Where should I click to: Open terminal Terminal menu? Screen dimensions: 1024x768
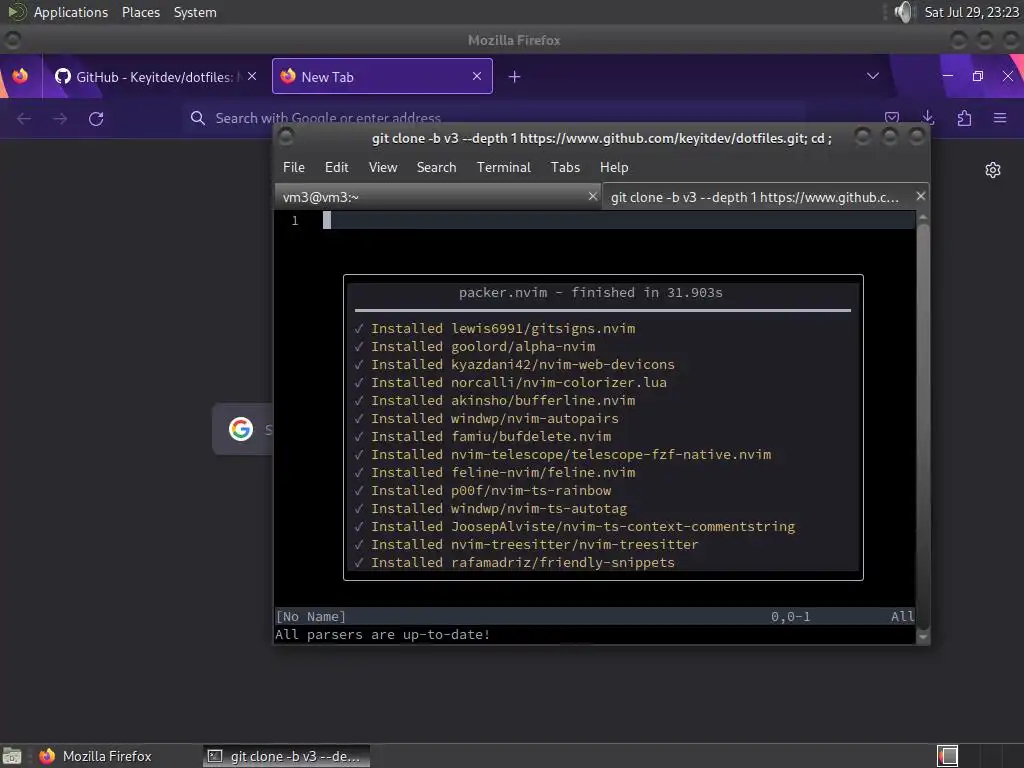[x=504, y=167]
